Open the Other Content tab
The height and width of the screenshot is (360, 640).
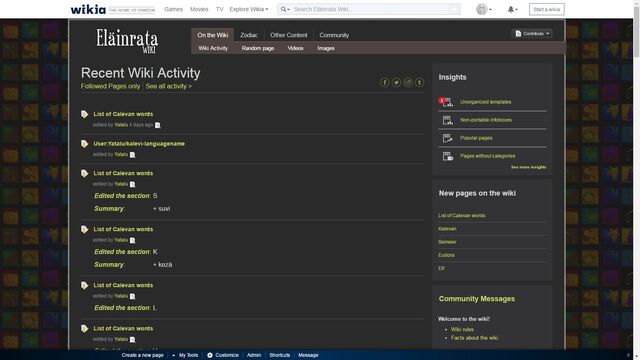[x=289, y=35]
